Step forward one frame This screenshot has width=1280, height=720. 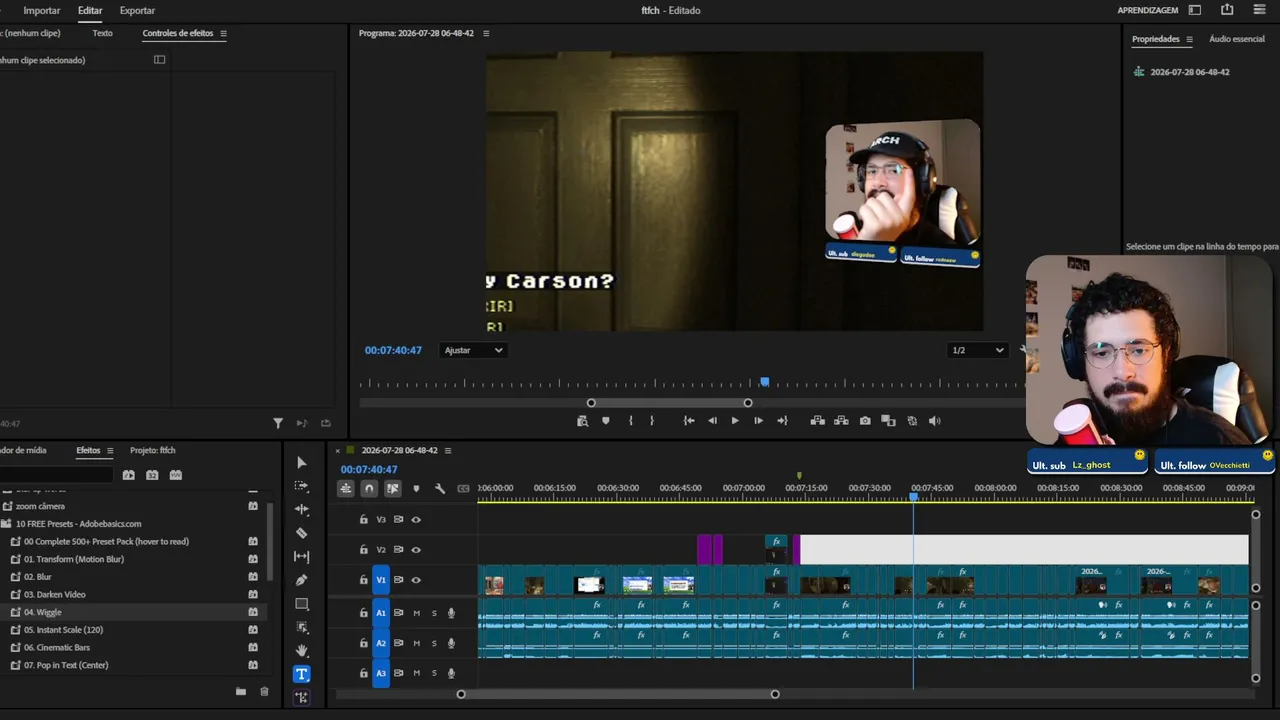pos(758,421)
